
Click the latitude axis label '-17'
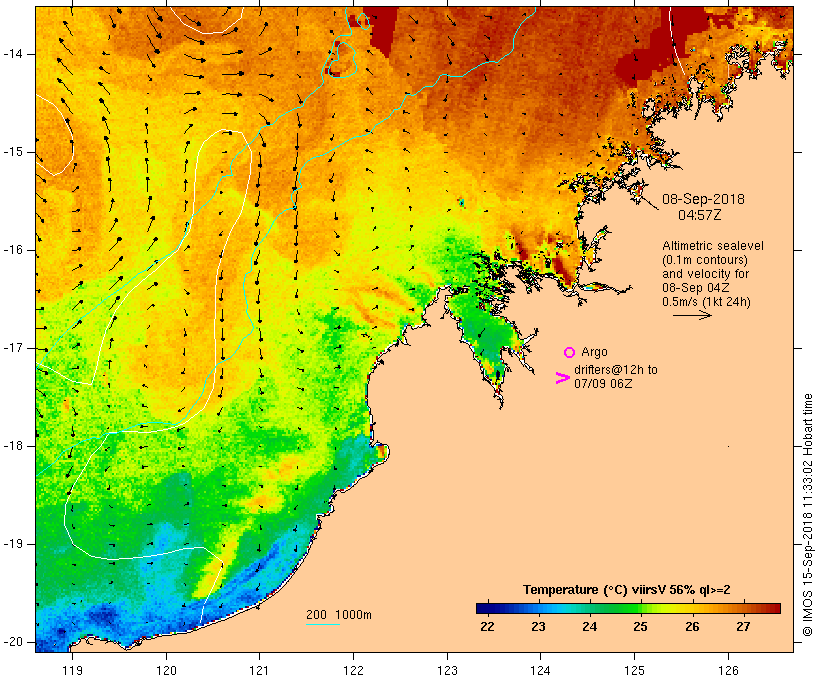[x=13, y=348]
